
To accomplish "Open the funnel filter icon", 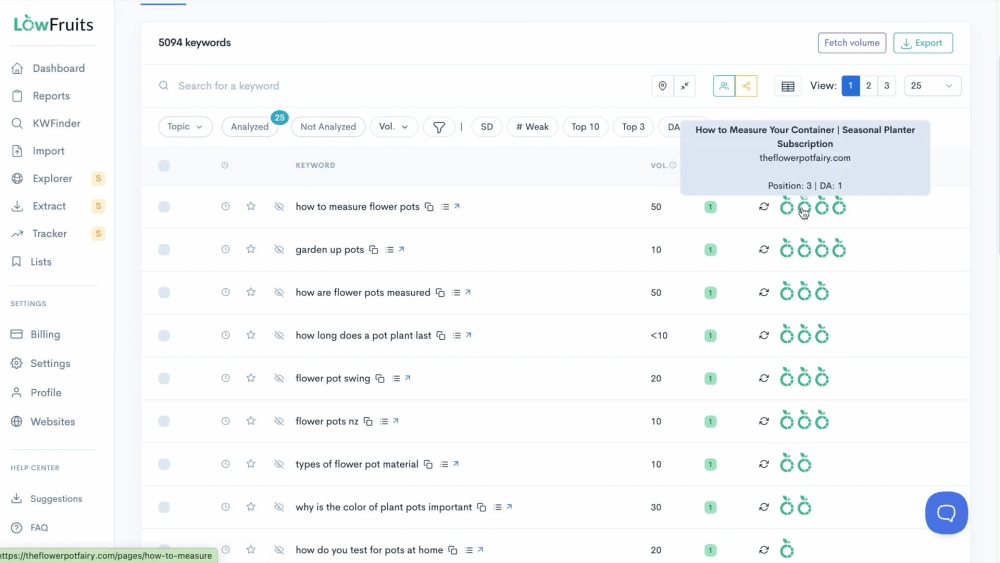I will tap(439, 127).
